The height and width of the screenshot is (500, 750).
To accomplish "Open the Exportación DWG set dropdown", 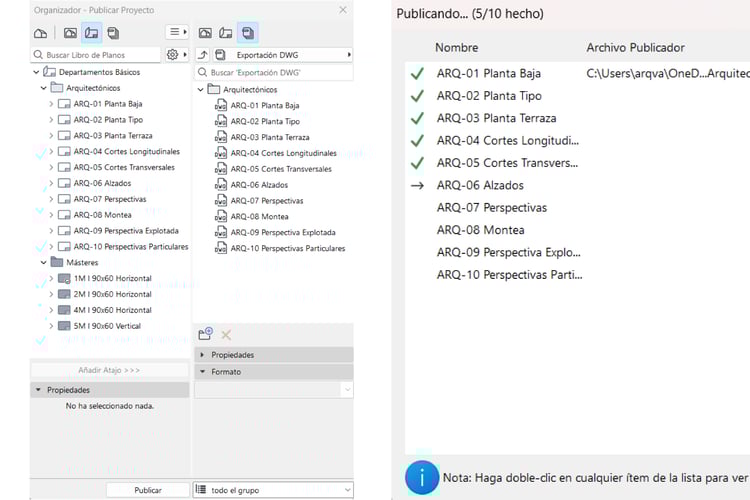I will pos(283,55).
